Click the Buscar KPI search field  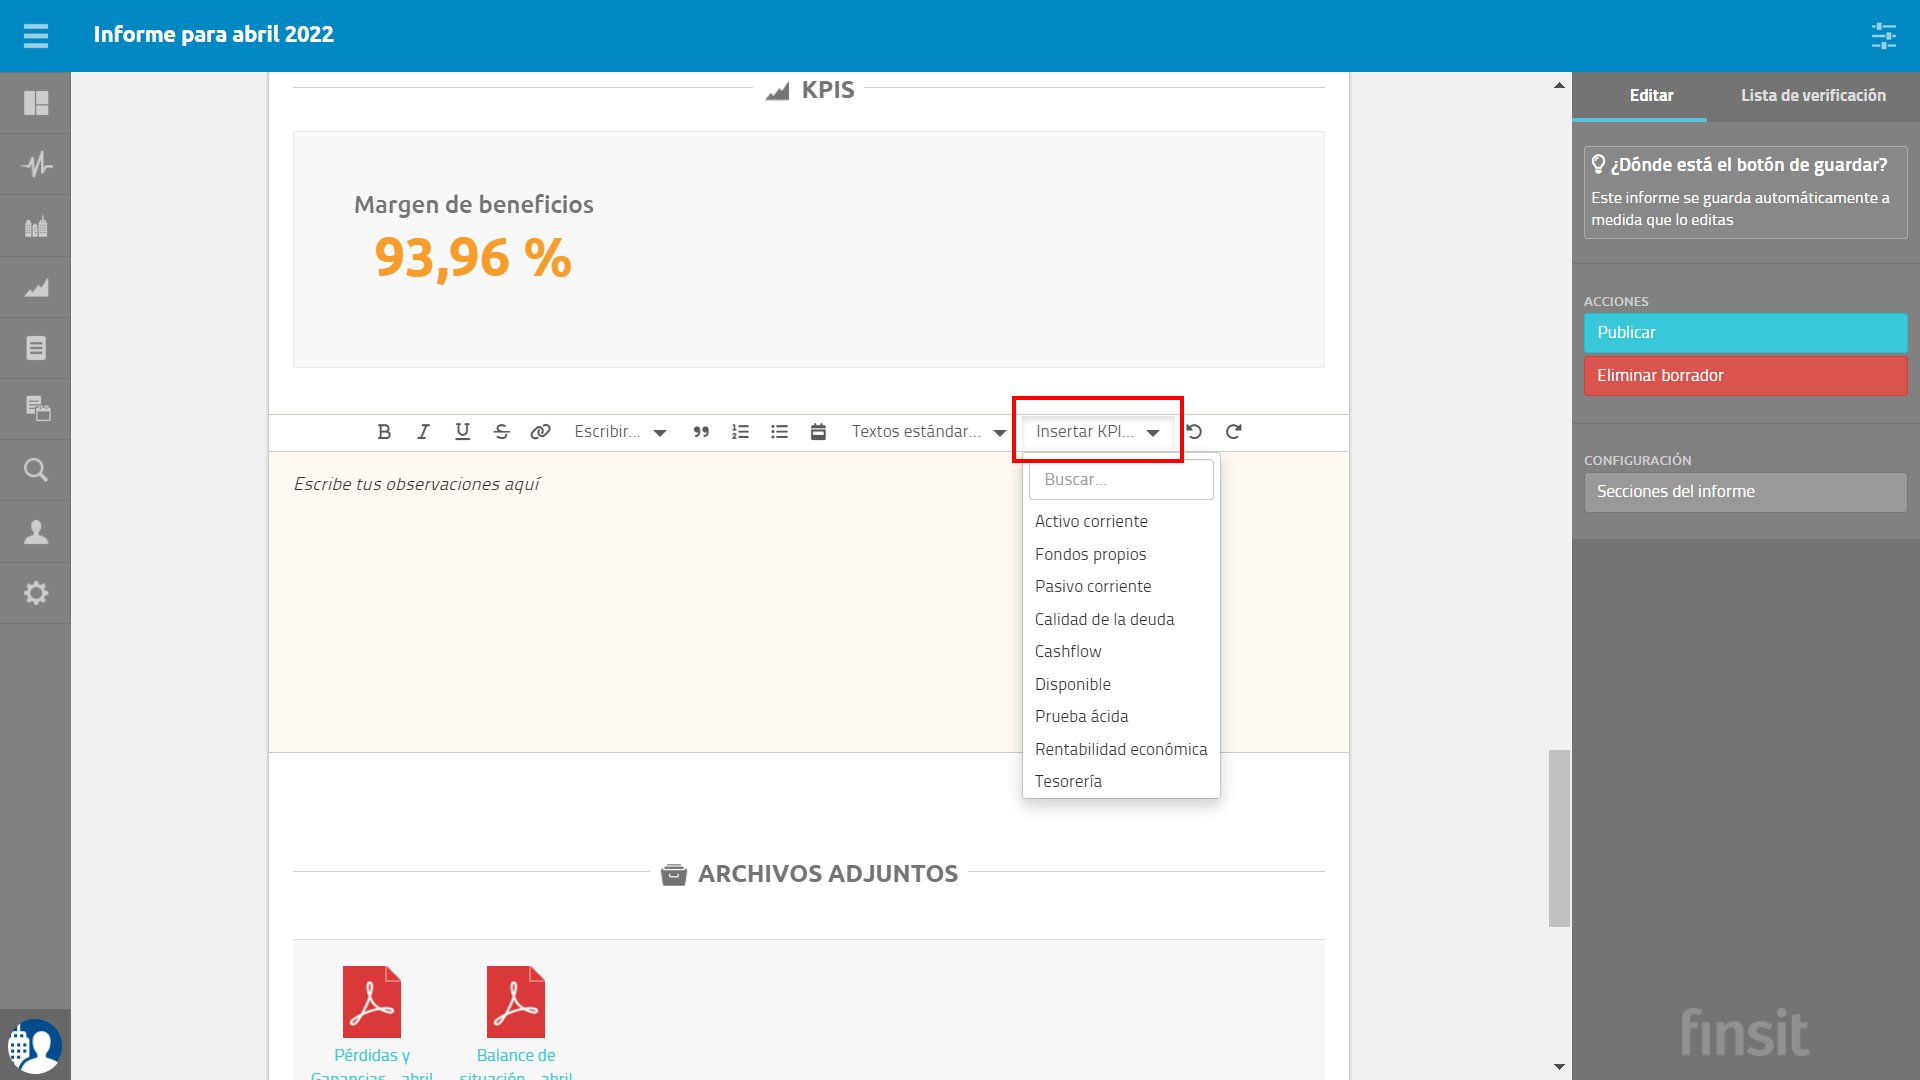[x=1121, y=479]
